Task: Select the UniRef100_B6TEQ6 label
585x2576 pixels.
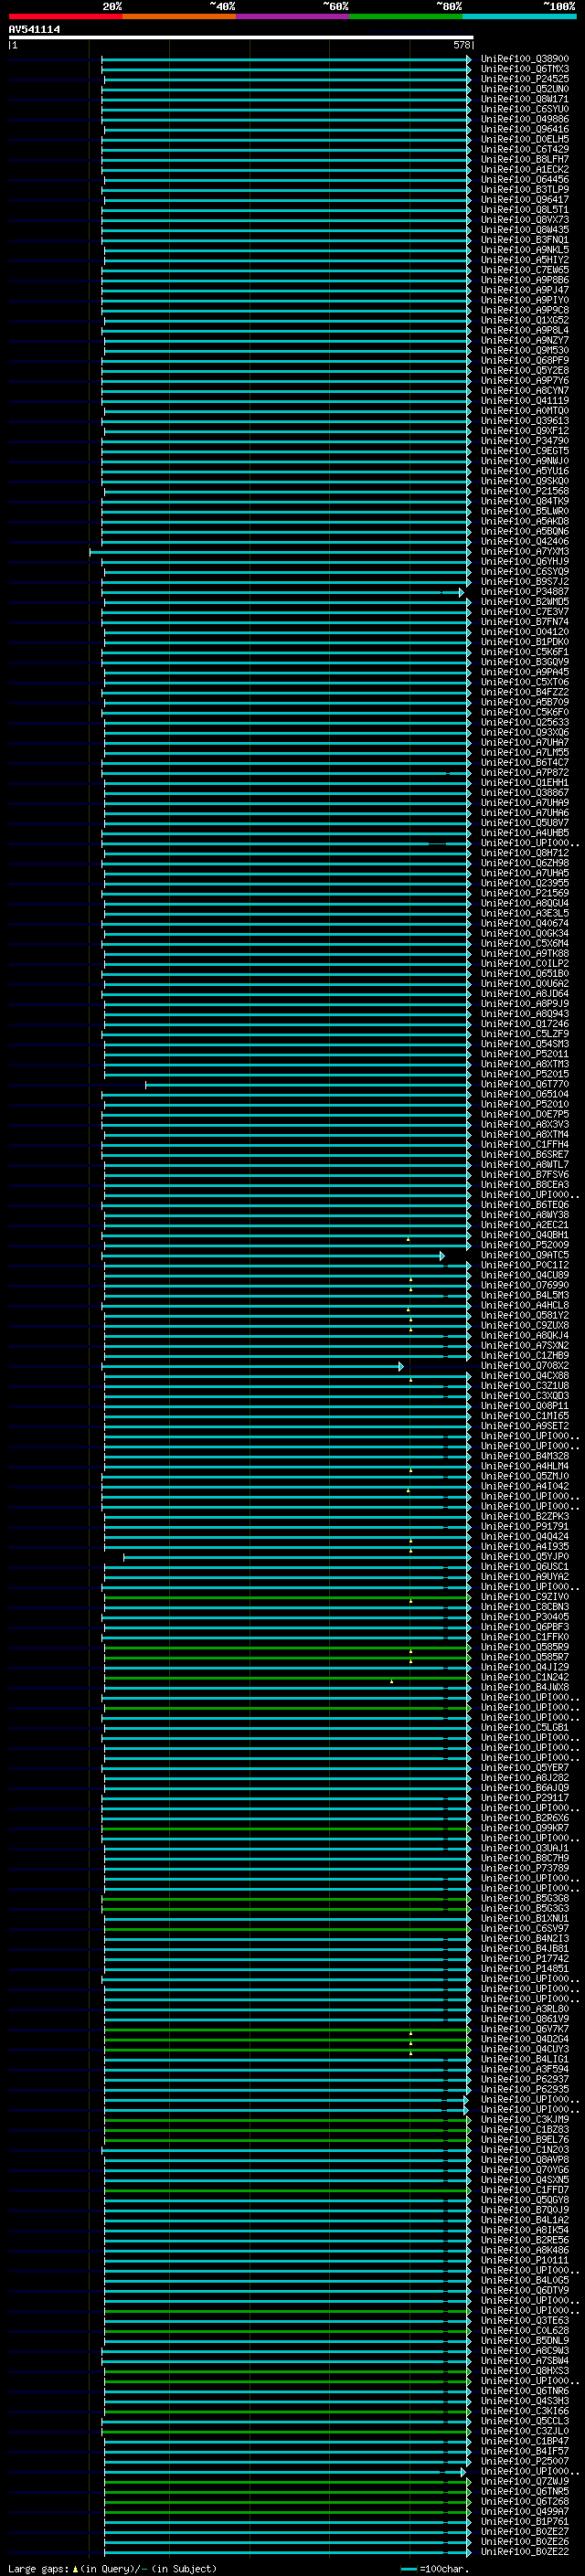Action: (x=525, y=1205)
